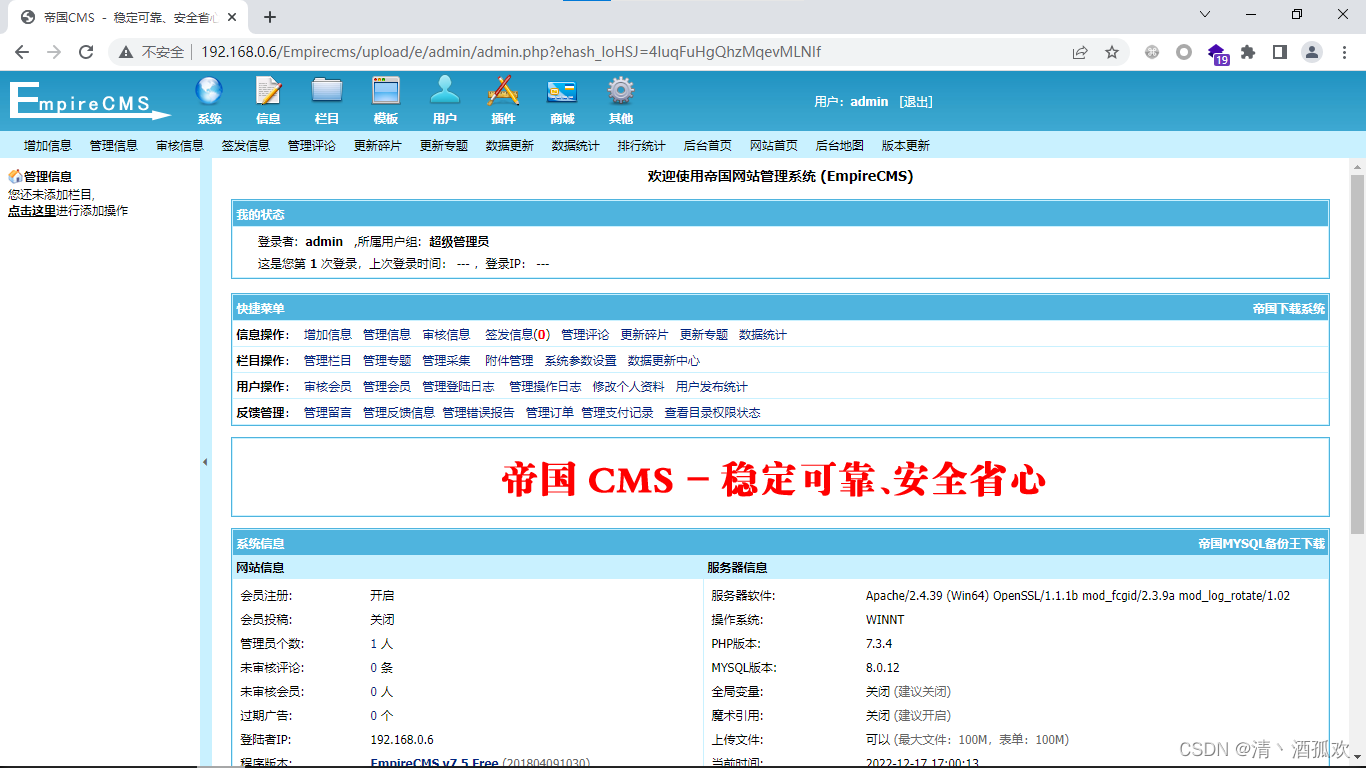The width and height of the screenshot is (1366, 768).
Task: Select 后台首页 in the submenu bar
Action: click(708, 145)
